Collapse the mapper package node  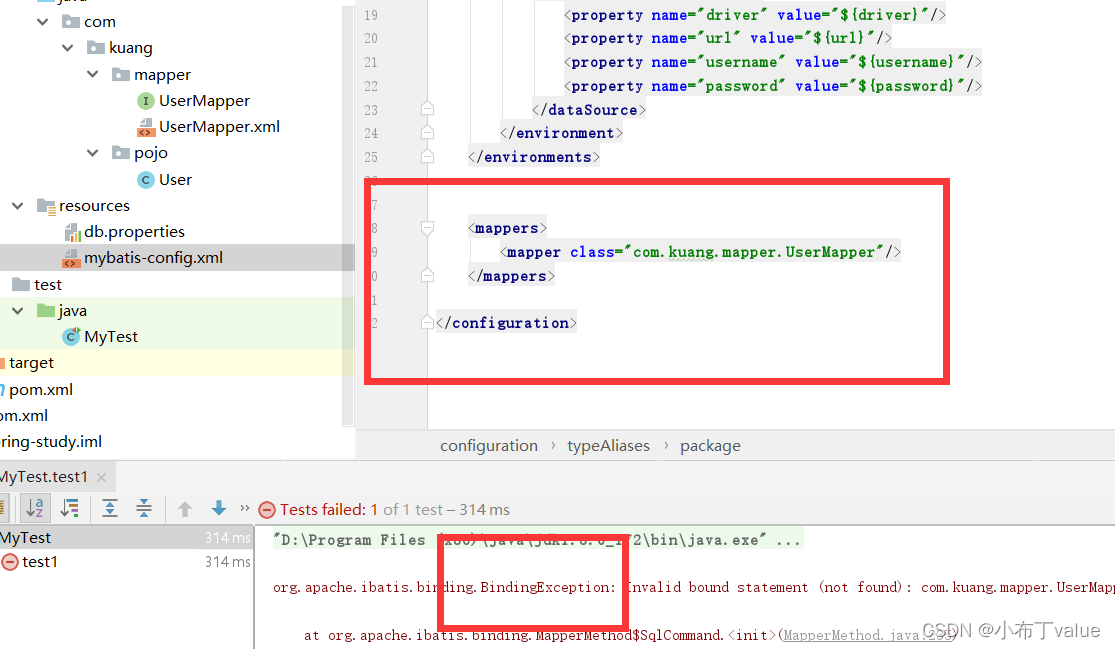(x=92, y=74)
